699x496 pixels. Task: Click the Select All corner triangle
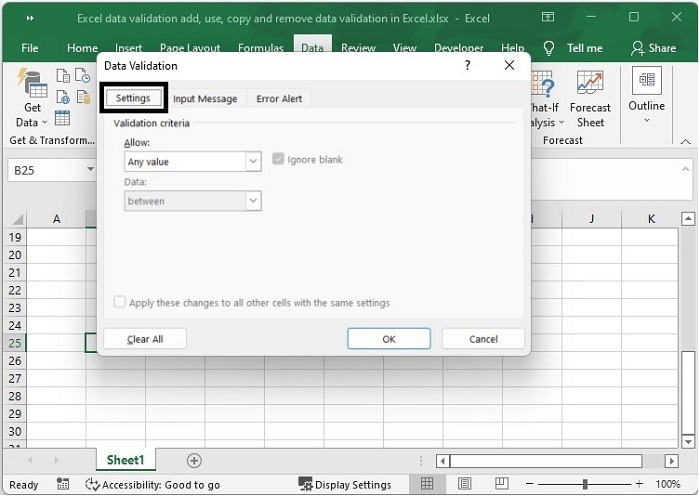pos(17,219)
